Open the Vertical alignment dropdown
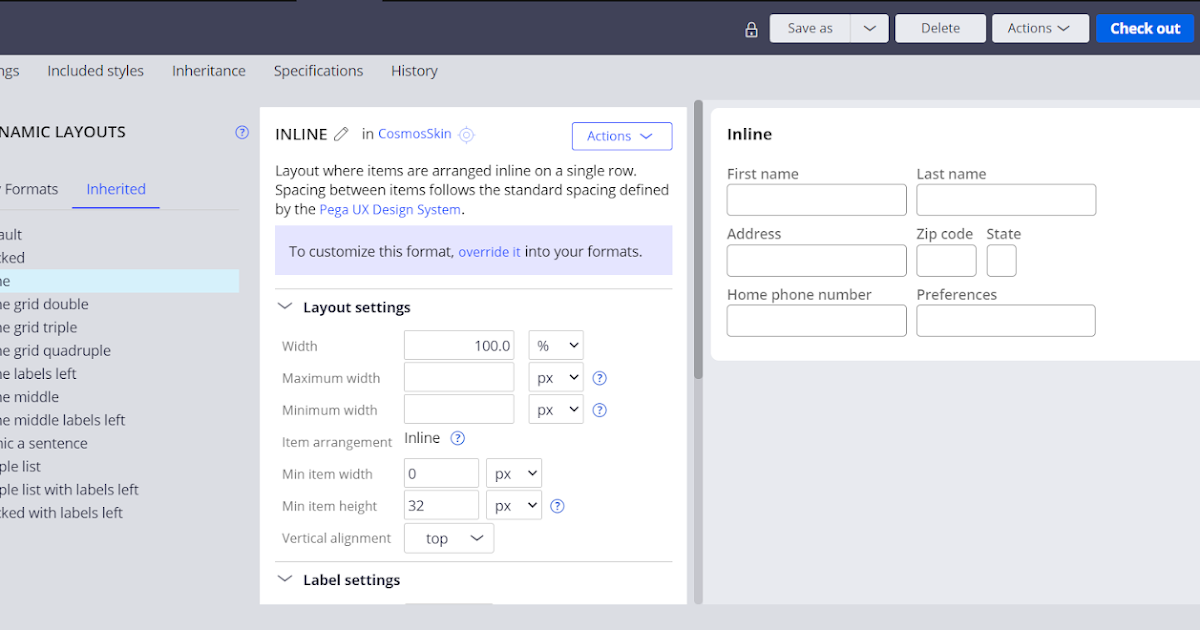Image resolution: width=1200 pixels, height=630 pixels. pyautogui.click(x=448, y=538)
